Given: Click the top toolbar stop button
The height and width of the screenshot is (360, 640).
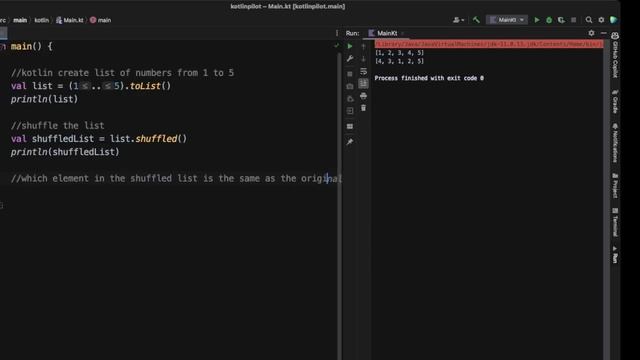Looking at the screenshot, I should 573,20.
